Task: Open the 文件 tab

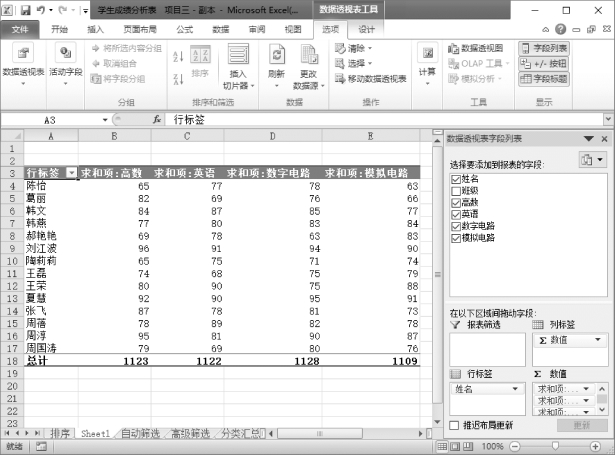Action: click(x=20, y=29)
